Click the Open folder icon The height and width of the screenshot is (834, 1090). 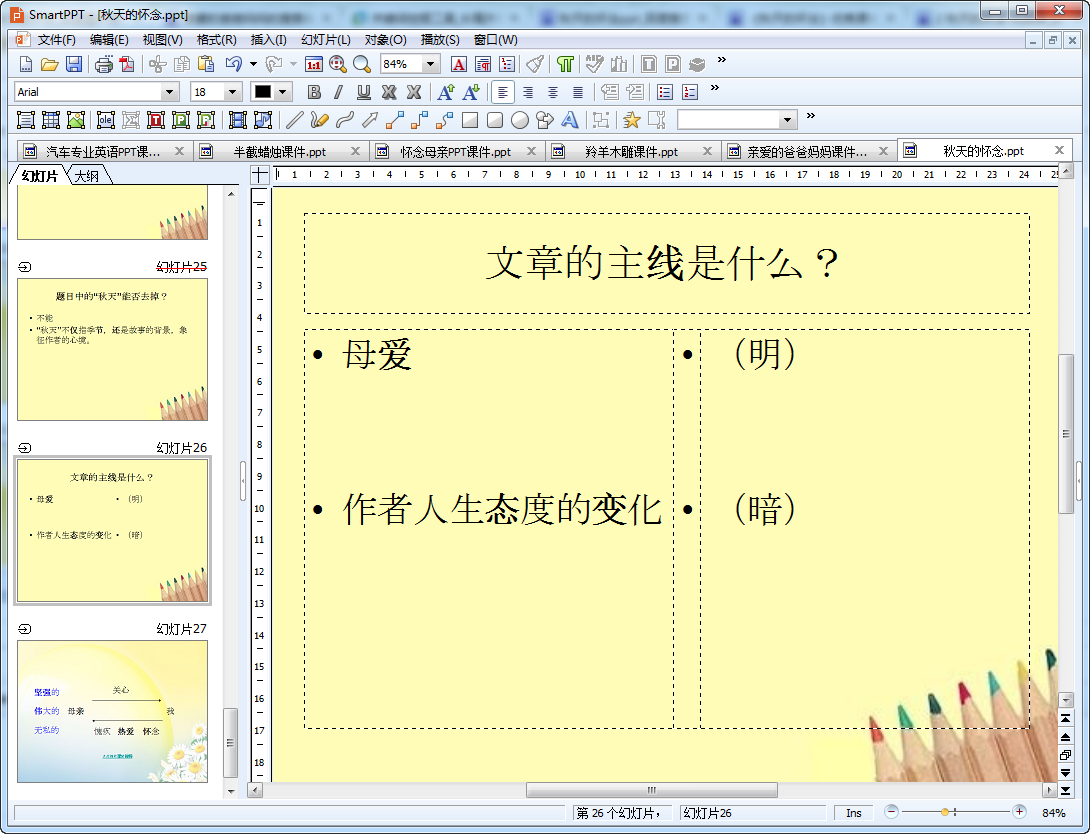point(49,65)
